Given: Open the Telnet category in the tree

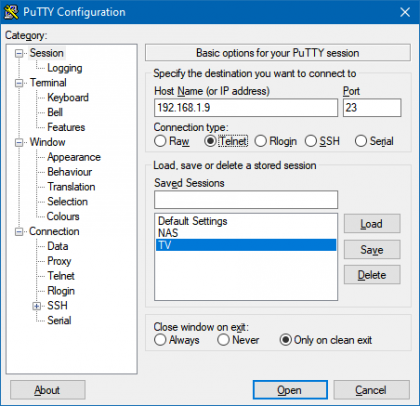Looking at the screenshot, I should point(61,276).
